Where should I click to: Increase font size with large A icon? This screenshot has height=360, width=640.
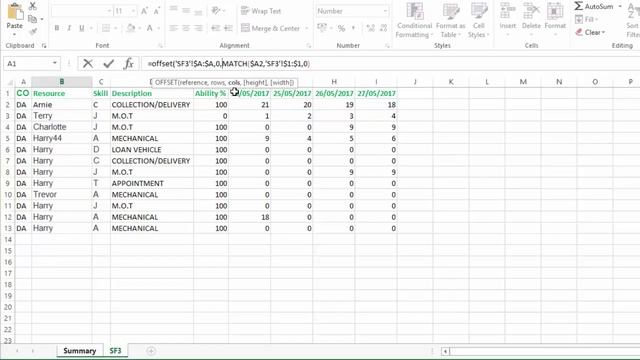[144, 11]
